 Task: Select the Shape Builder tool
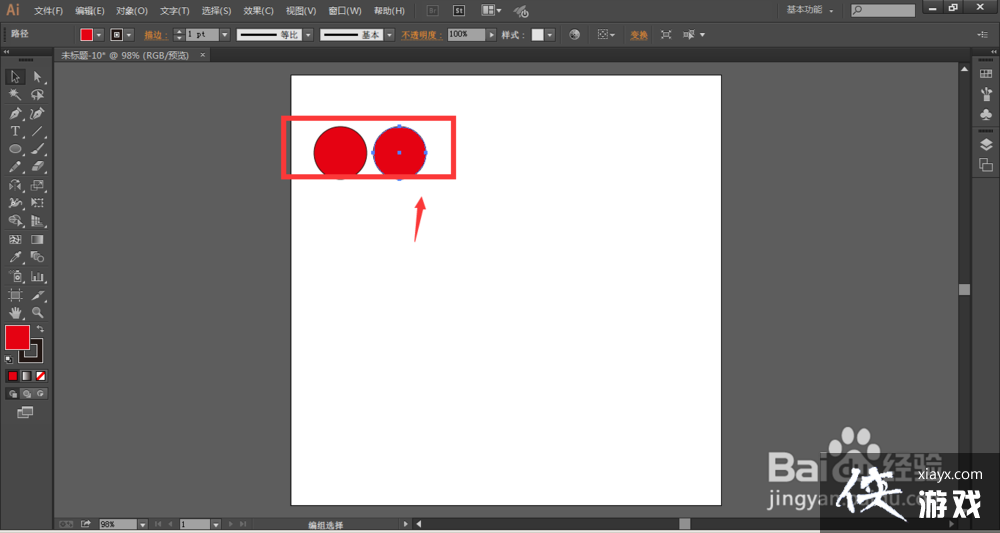pyautogui.click(x=15, y=221)
